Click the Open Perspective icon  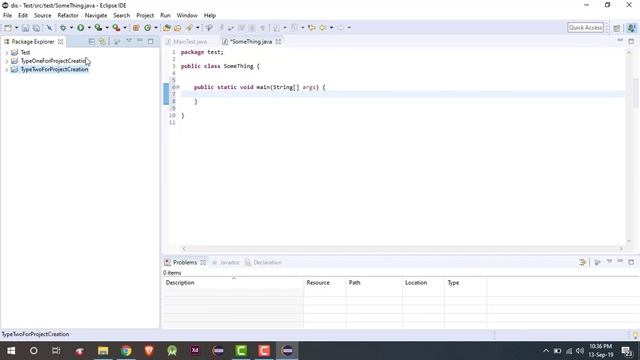click(617, 28)
